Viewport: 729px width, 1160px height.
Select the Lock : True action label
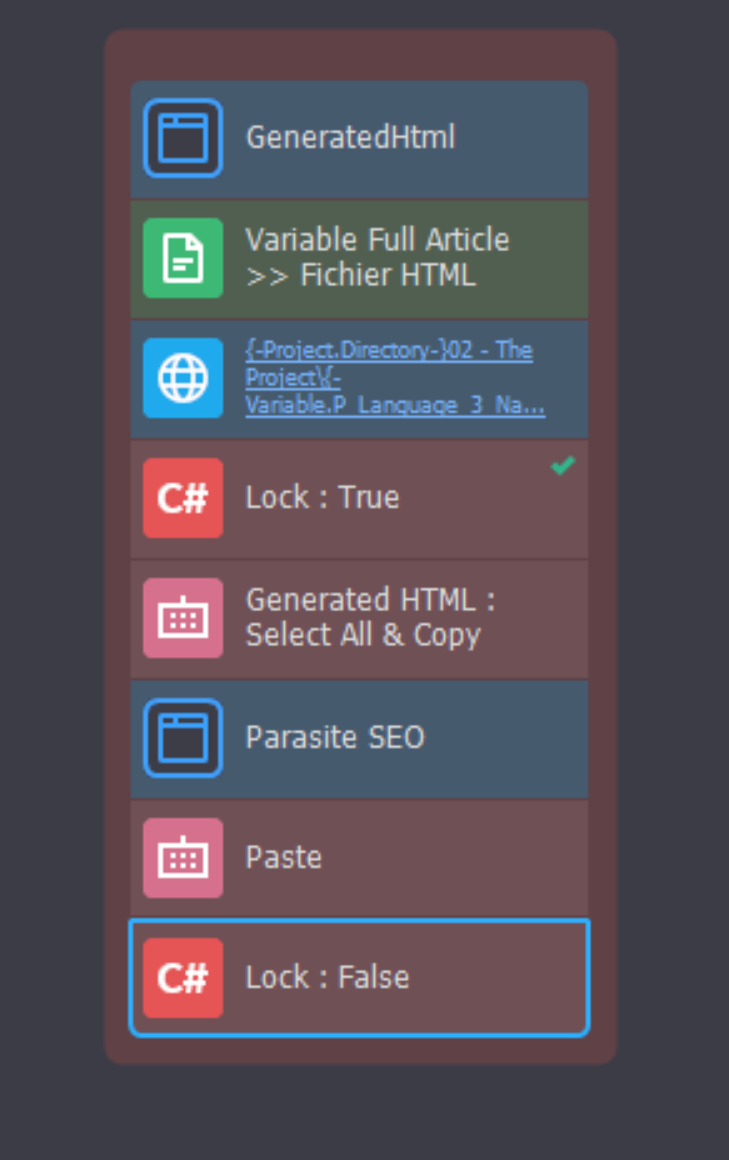[x=322, y=498]
